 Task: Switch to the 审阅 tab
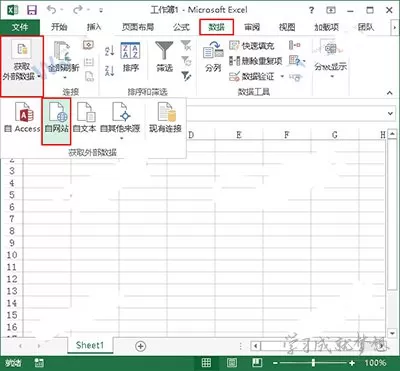tap(252, 27)
